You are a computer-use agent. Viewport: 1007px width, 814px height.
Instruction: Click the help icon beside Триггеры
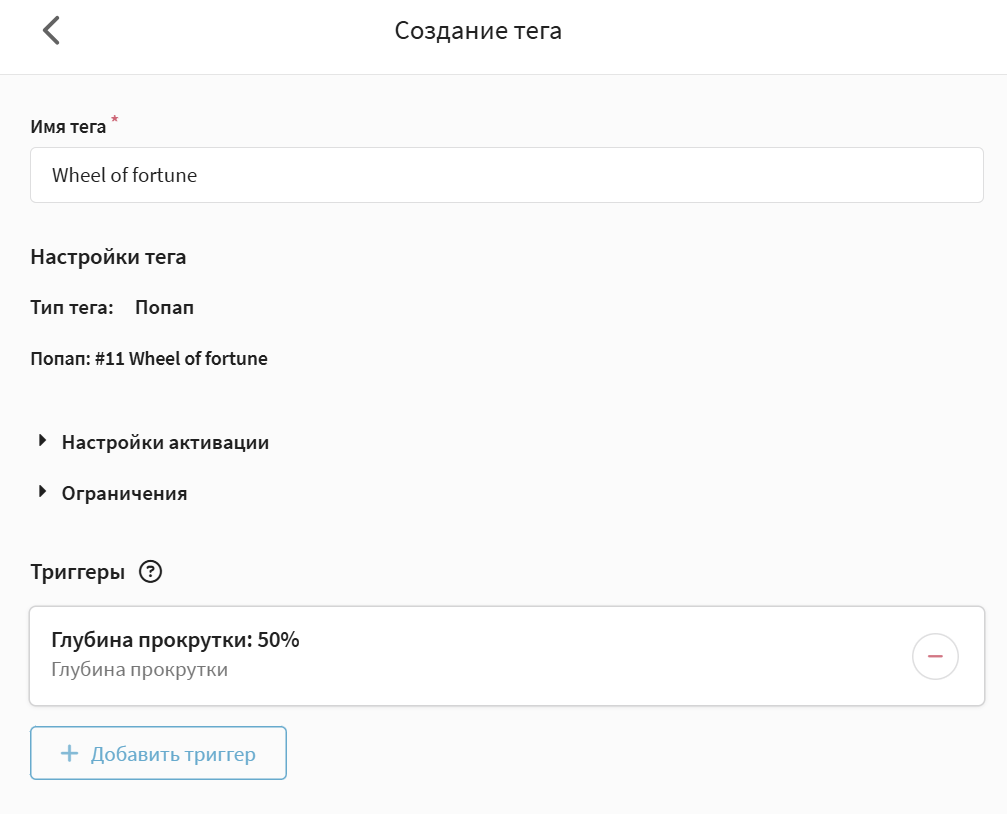pyautogui.click(x=150, y=572)
